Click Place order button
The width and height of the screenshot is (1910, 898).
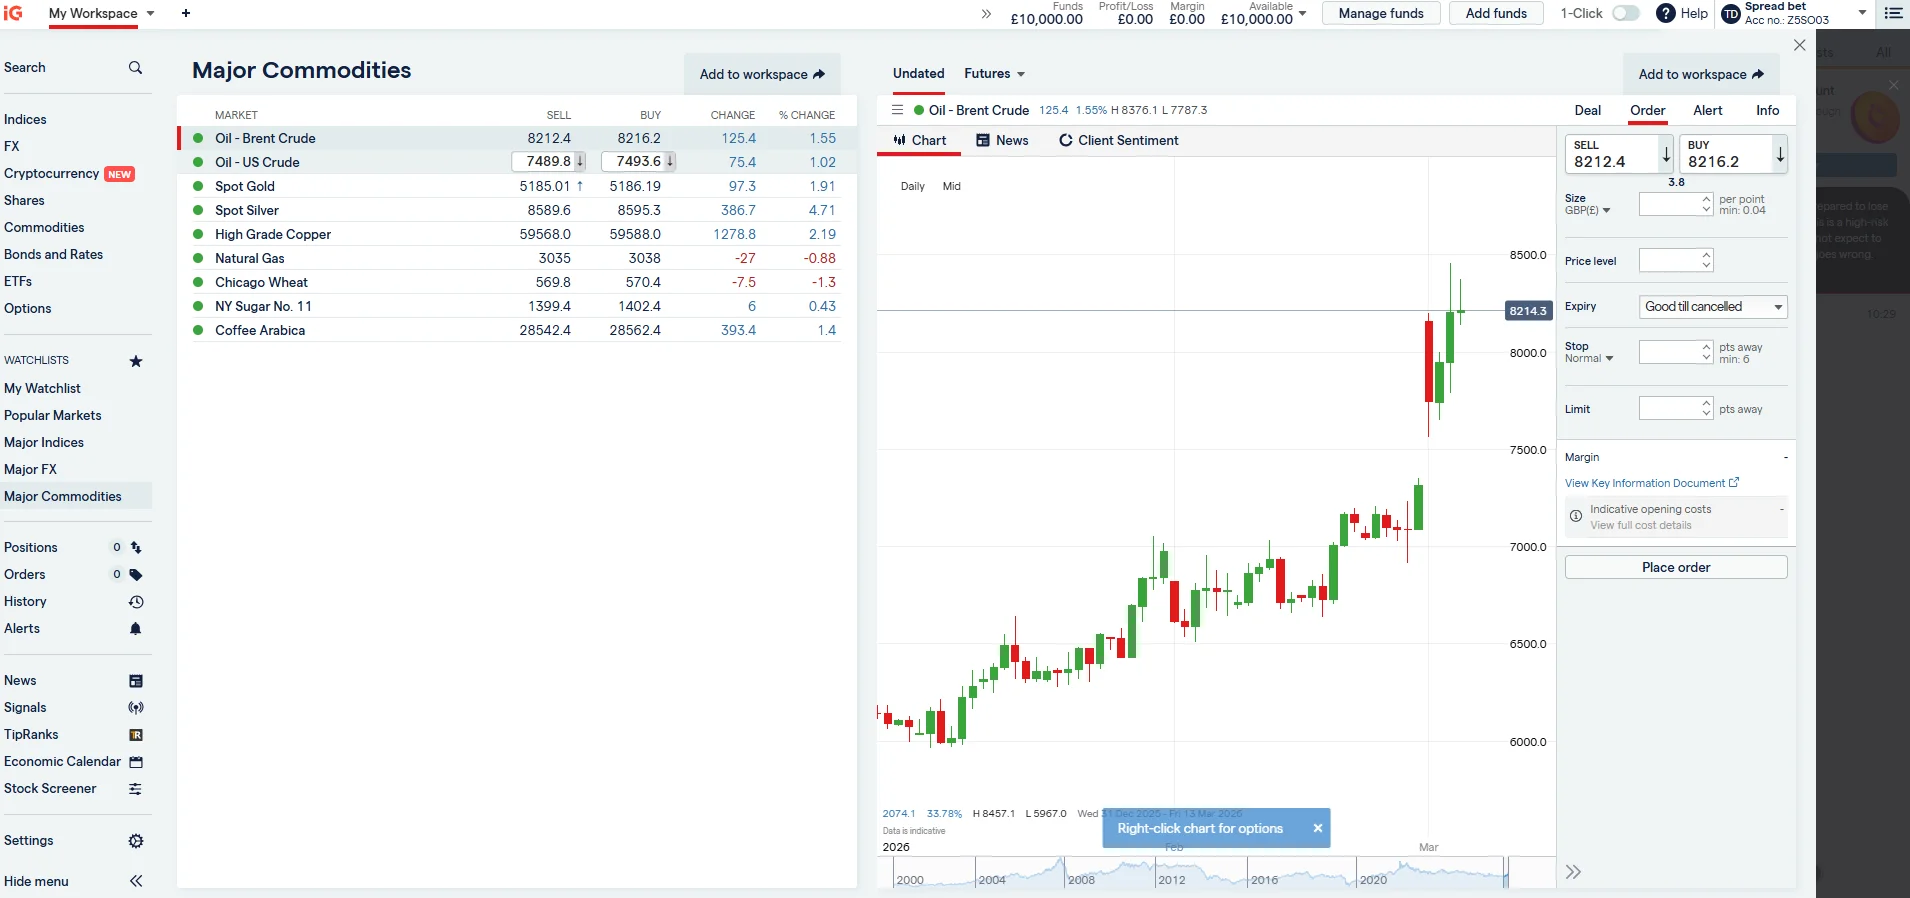(x=1676, y=567)
